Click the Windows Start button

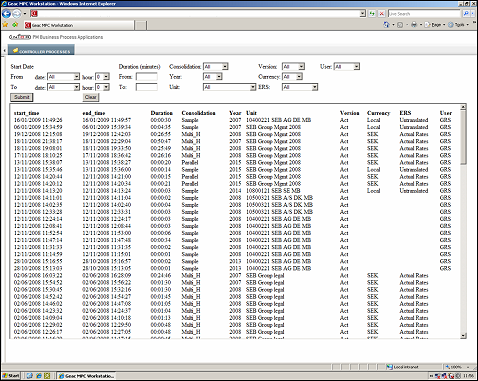pos(11,376)
